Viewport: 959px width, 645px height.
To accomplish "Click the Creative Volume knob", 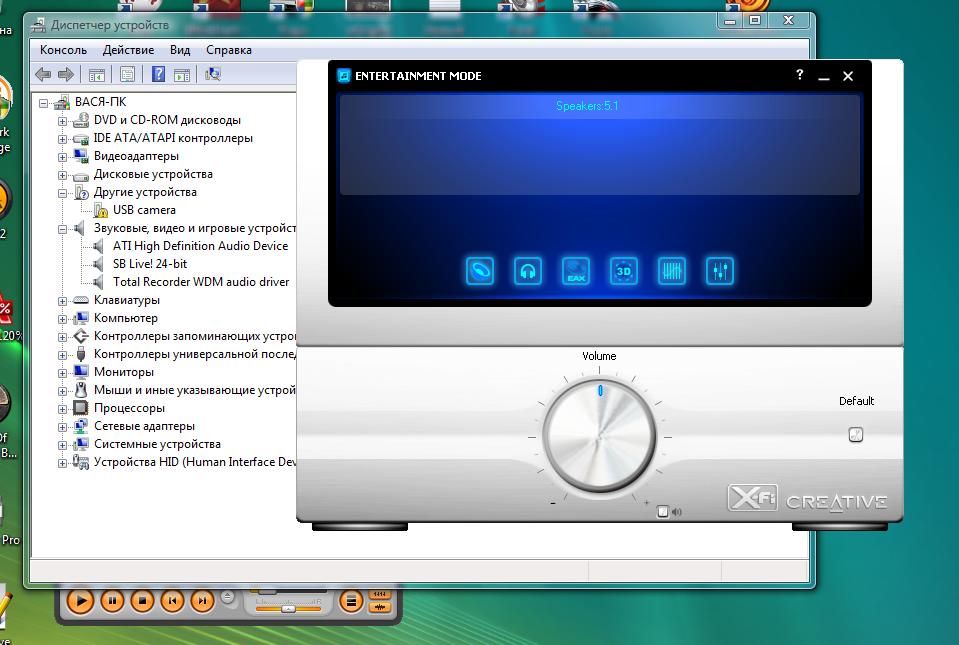I will (599, 437).
